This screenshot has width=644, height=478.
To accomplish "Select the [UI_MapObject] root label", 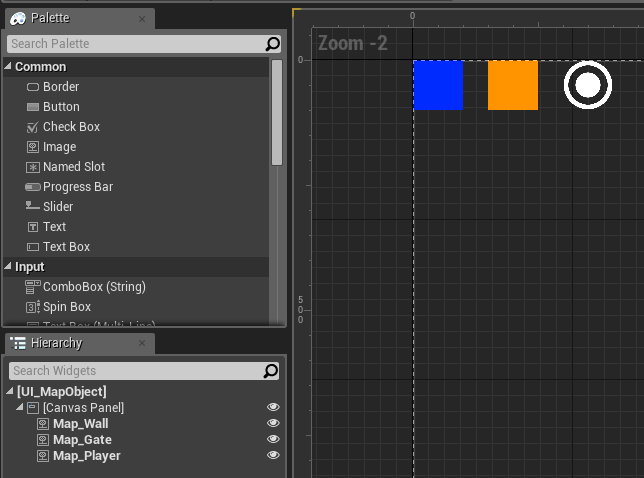I will coord(62,392).
